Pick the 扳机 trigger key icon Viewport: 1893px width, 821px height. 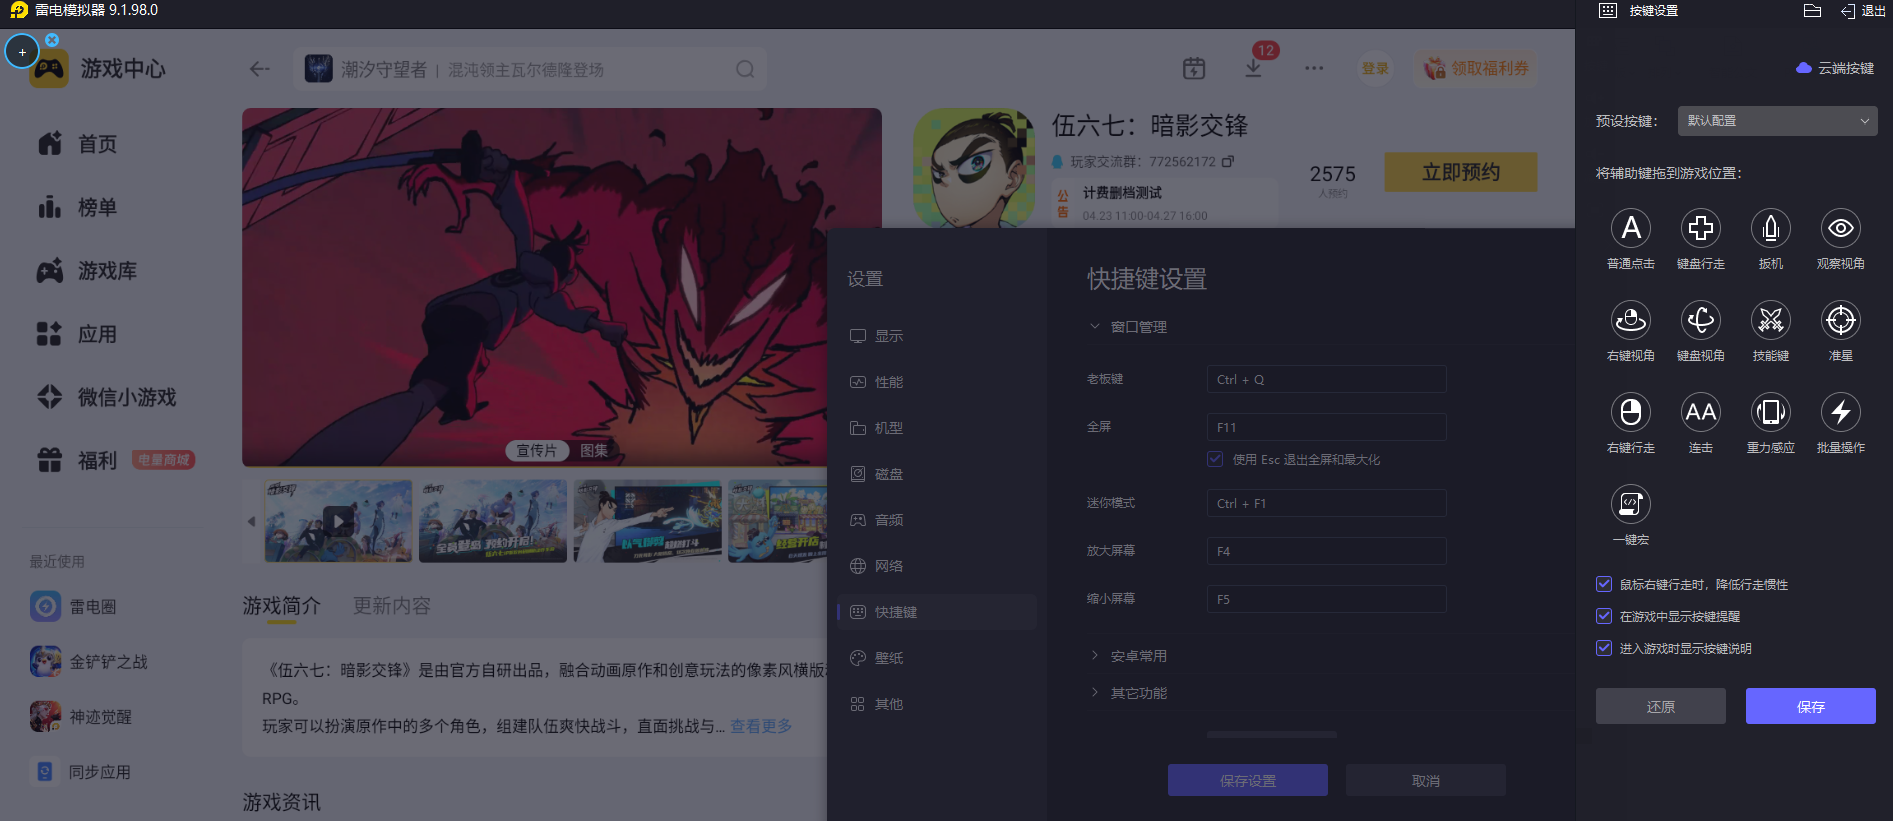(1771, 229)
